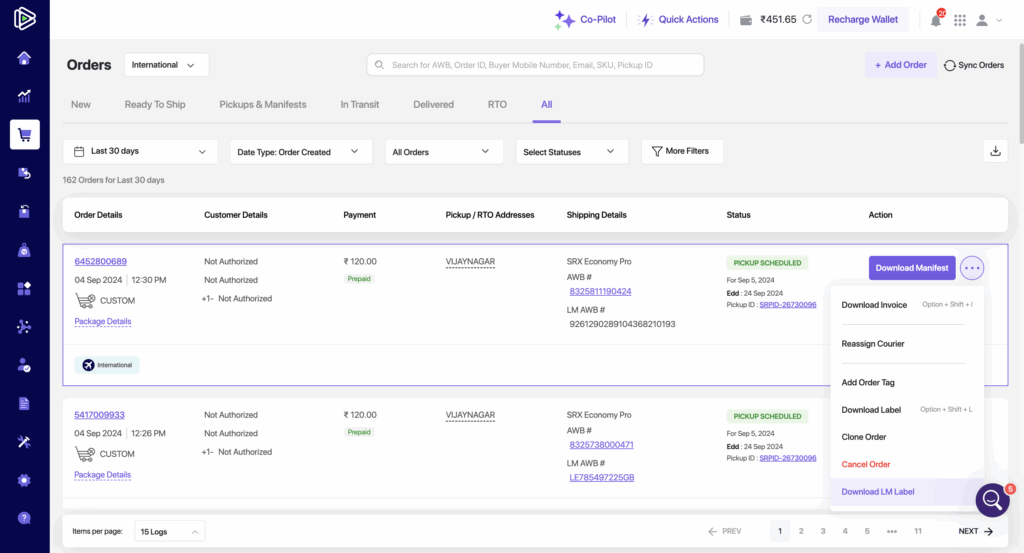
Task: Click the analytics chart sidebar icon
Action: click(24, 96)
